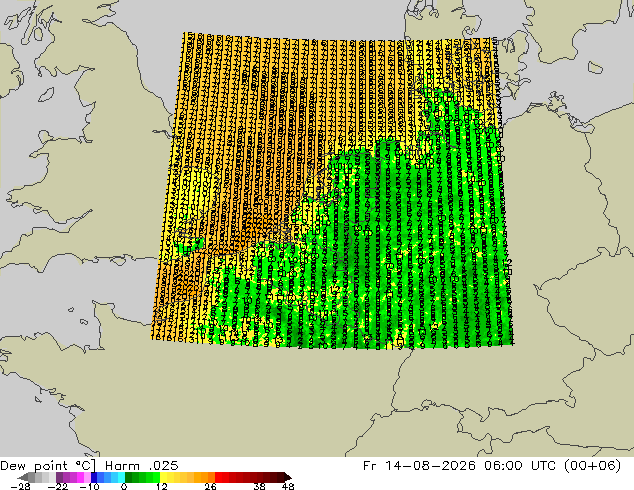Click the legend value '38'
The image size is (634, 490).
click(260, 486)
